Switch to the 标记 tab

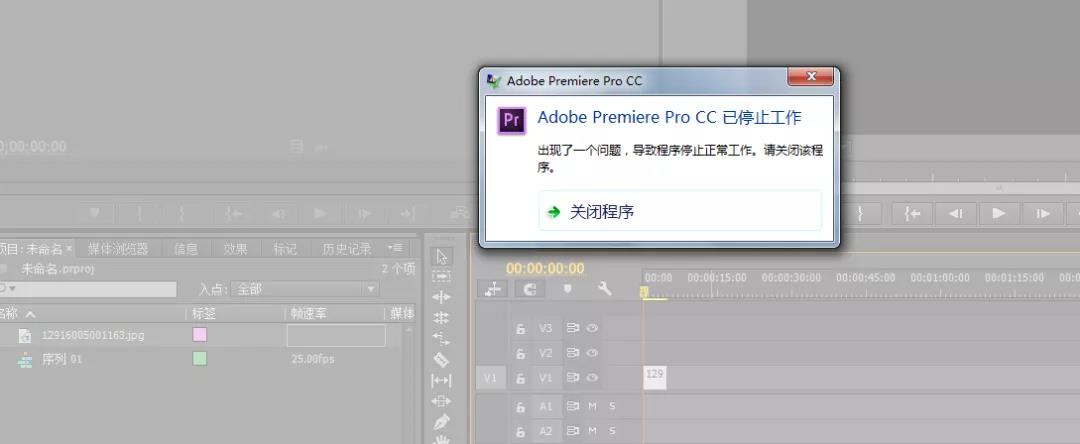pos(285,249)
